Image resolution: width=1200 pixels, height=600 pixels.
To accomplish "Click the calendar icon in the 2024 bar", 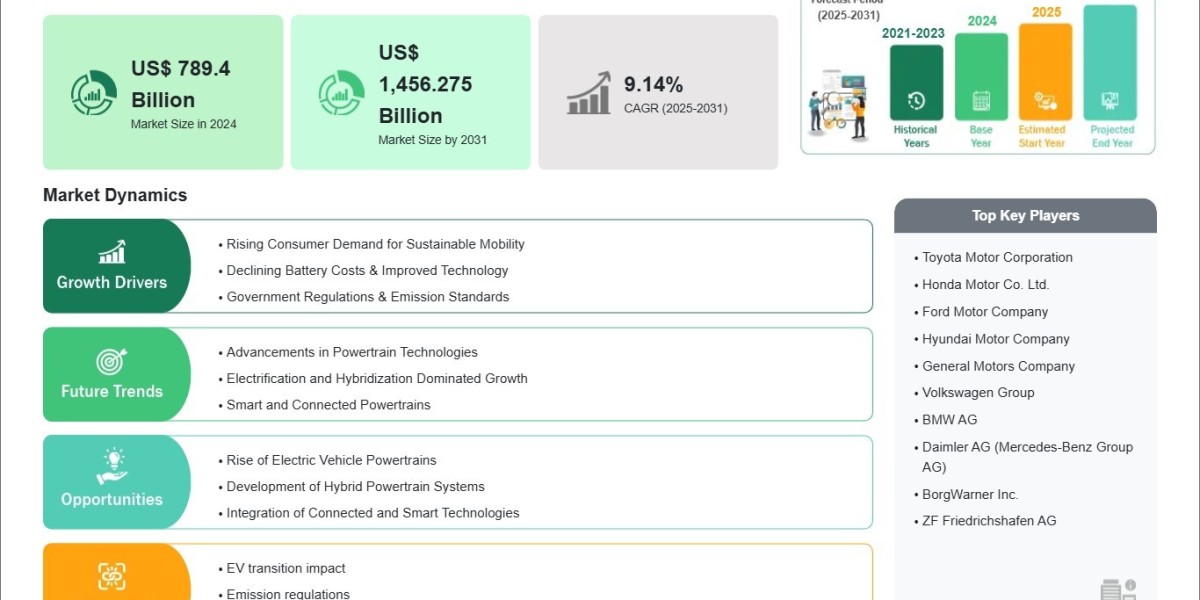I will coord(981,100).
